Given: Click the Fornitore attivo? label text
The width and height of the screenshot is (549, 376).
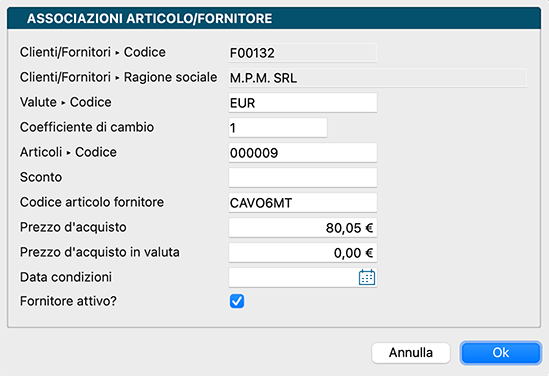Looking at the screenshot, I should pyautogui.click(x=68, y=301).
